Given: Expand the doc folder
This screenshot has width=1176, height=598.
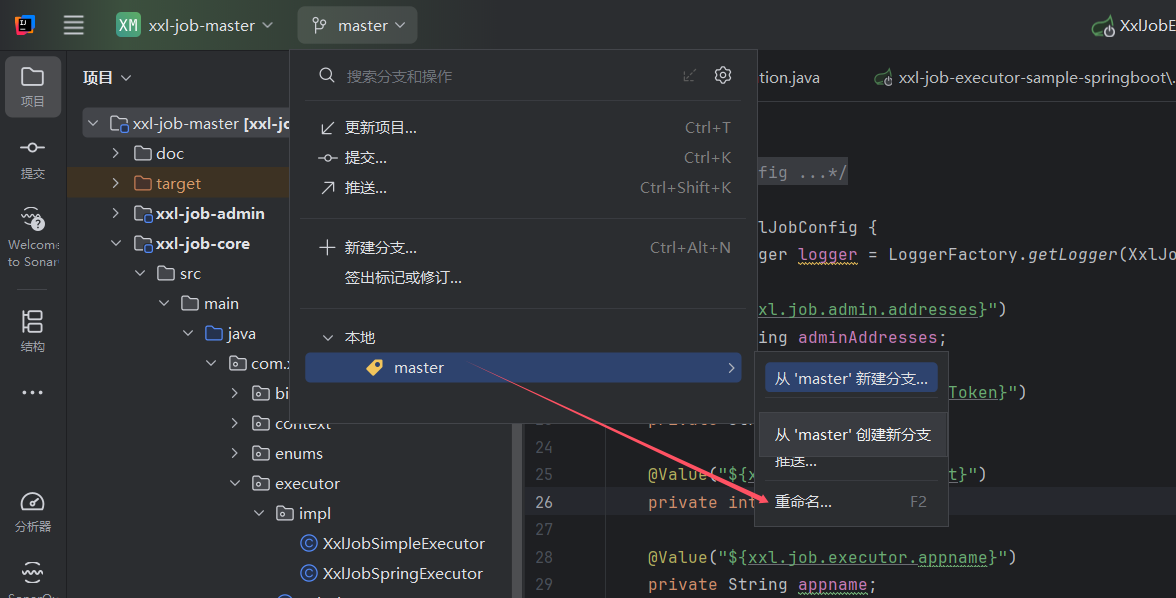Looking at the screenshot, I should (x=116, y=154).
